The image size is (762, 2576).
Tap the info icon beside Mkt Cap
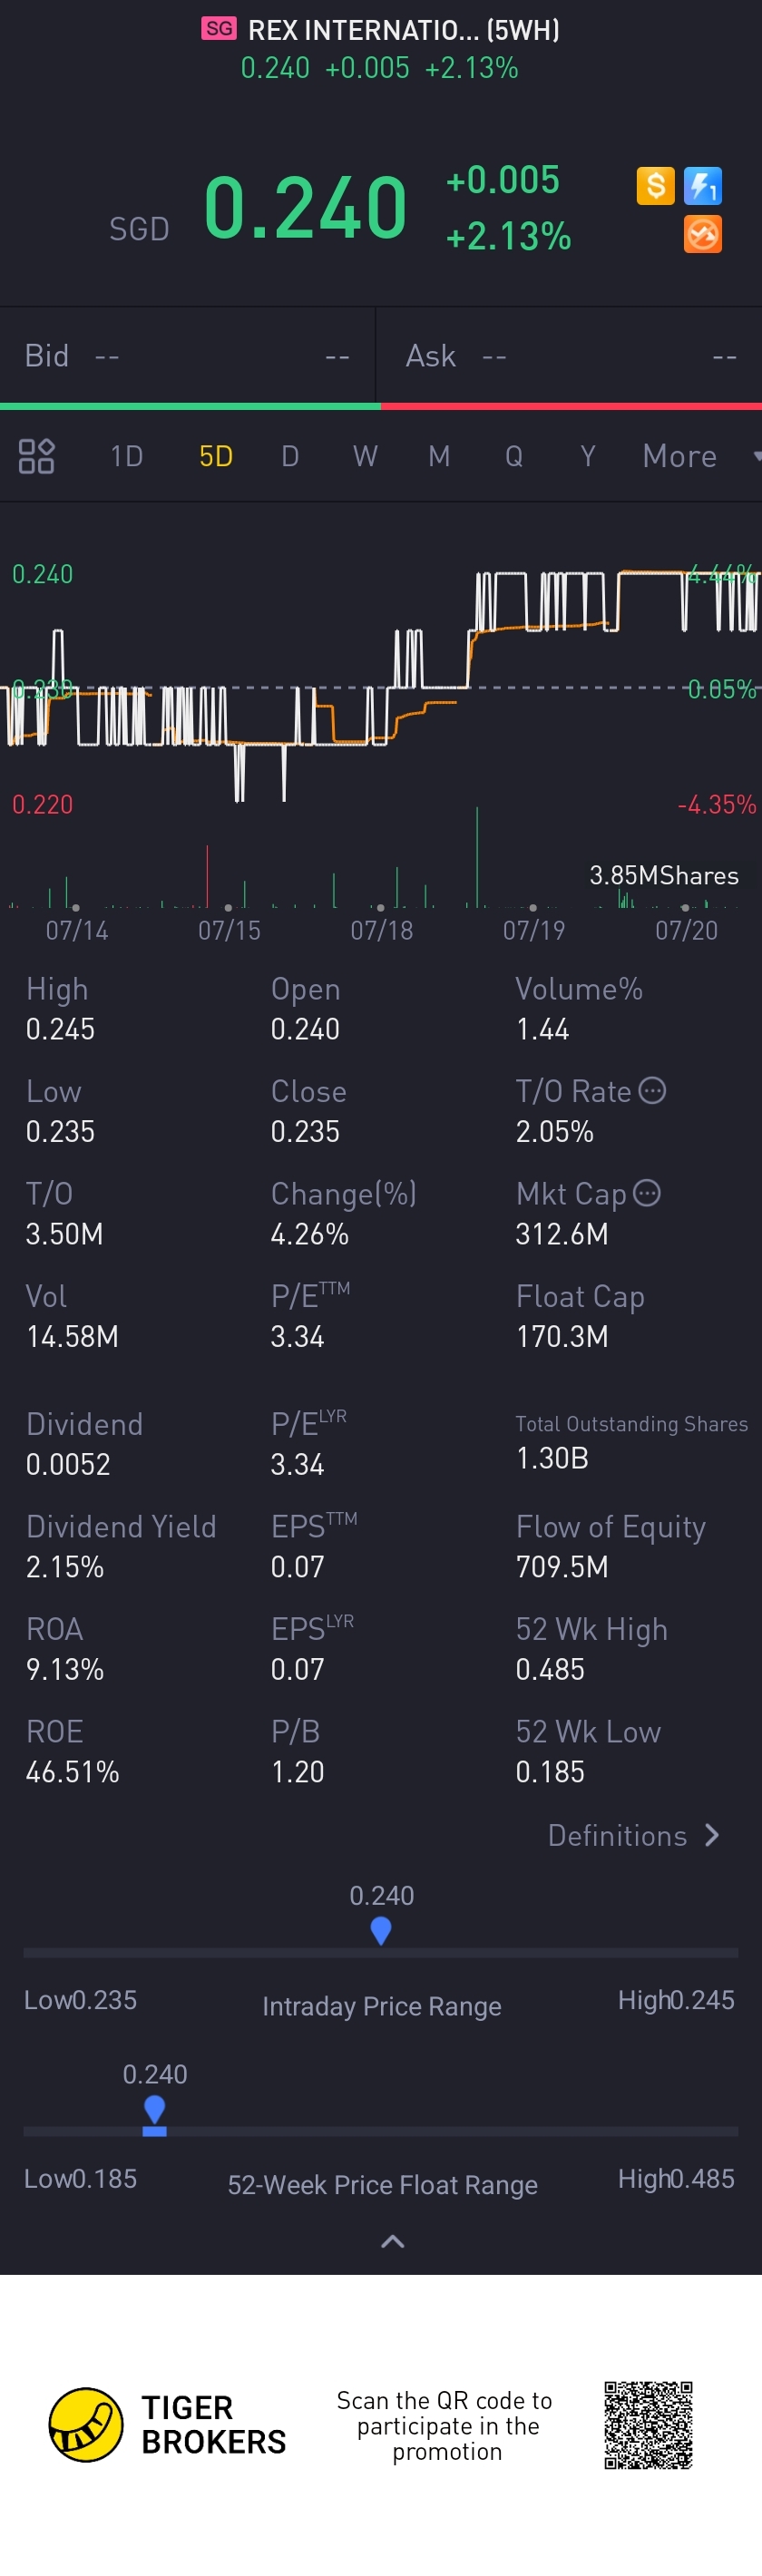(x=647, y=1192)
